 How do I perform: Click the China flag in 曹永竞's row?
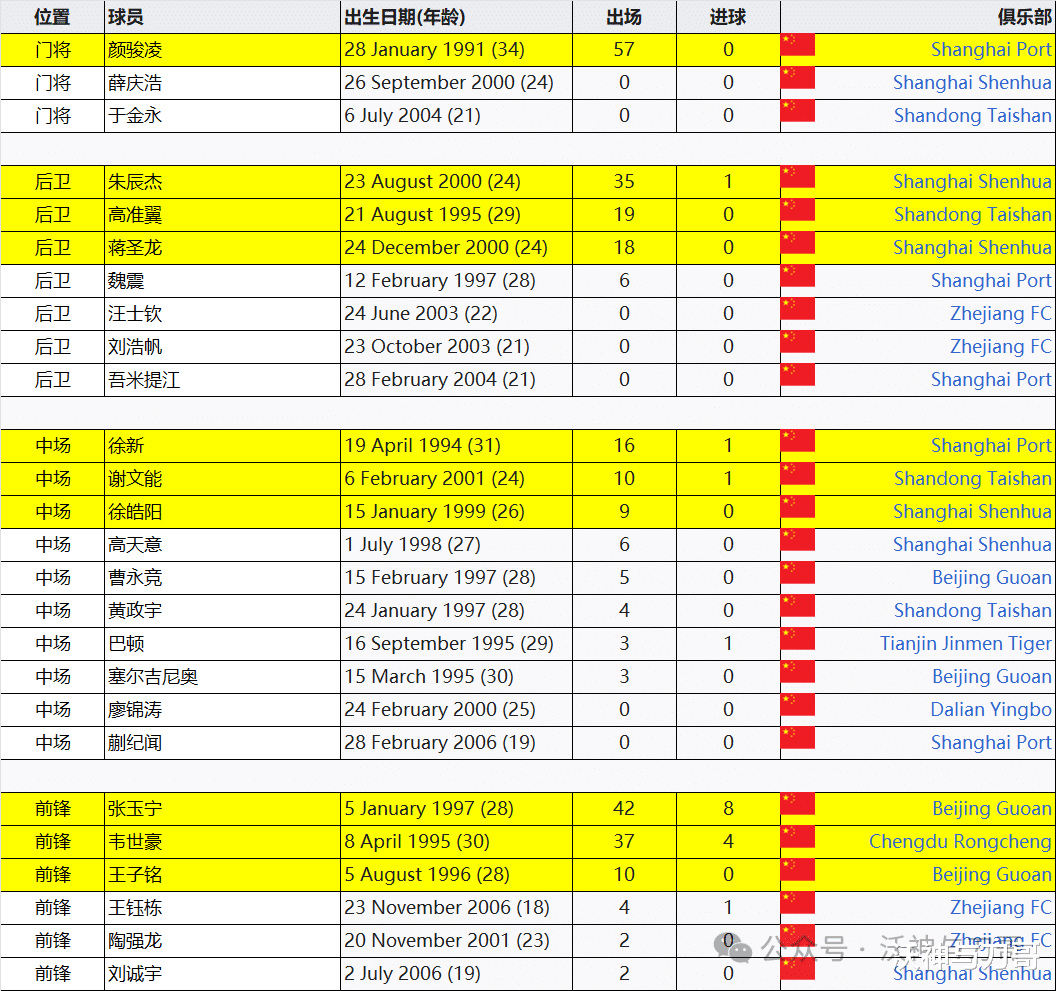click(798, 573)
